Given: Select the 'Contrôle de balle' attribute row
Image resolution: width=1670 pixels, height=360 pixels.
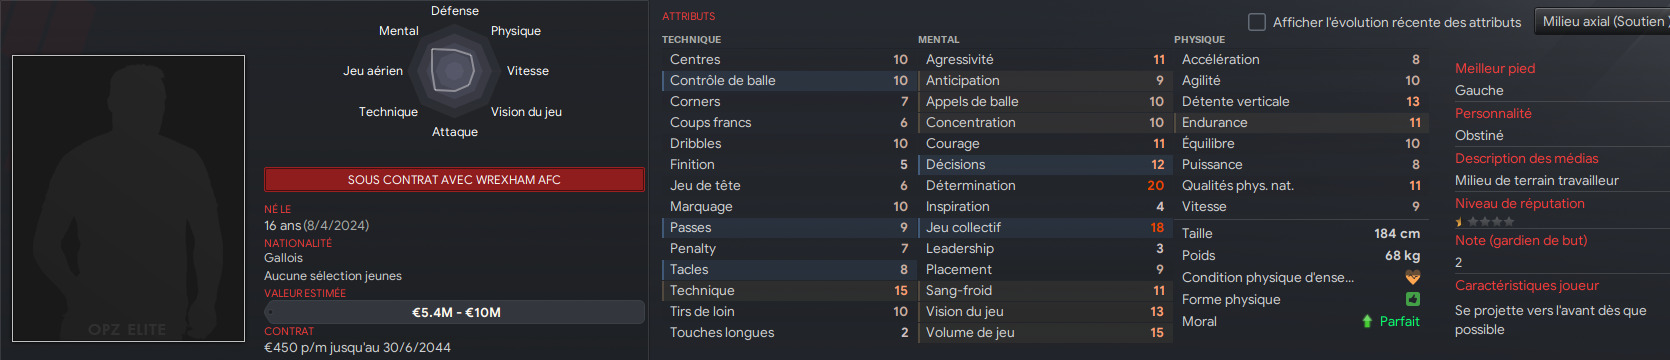Looking at the screenshot, I should tap(787, 80).
